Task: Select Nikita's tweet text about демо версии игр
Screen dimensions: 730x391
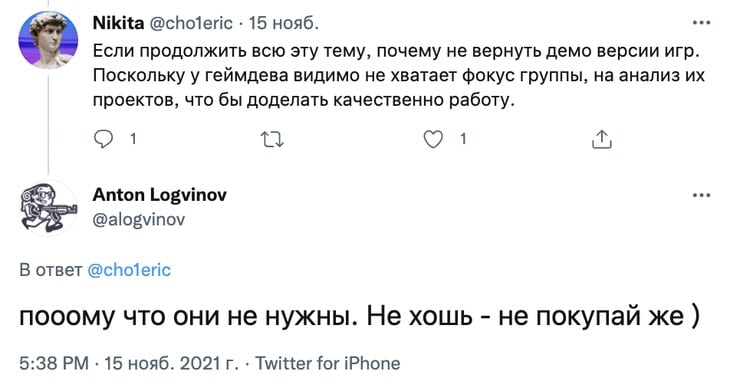Action: coord(399,75)
